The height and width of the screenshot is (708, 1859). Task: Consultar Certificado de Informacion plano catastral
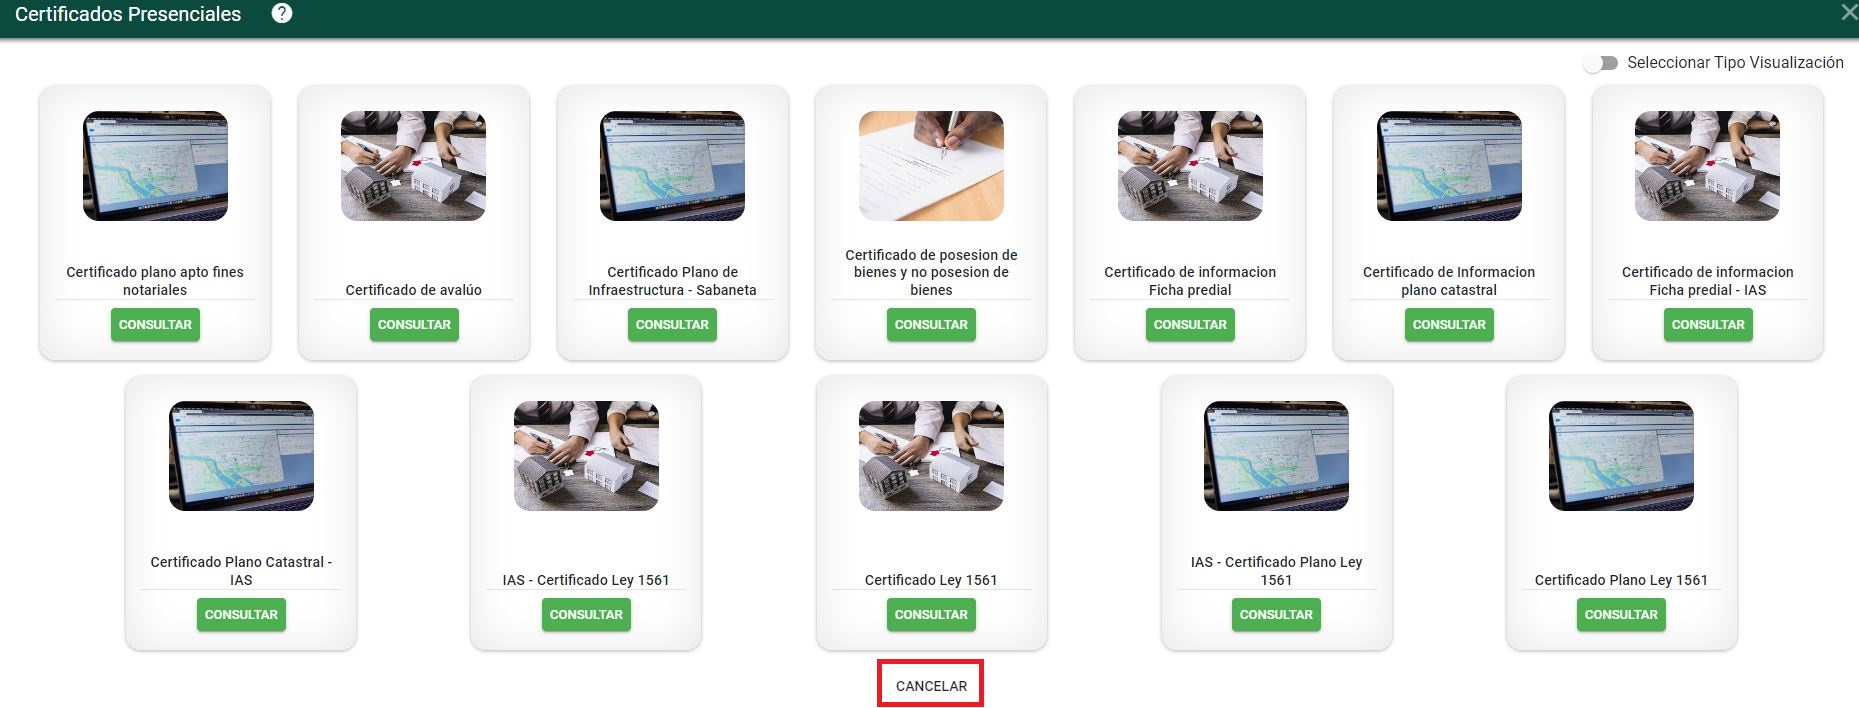[1449, 324]
